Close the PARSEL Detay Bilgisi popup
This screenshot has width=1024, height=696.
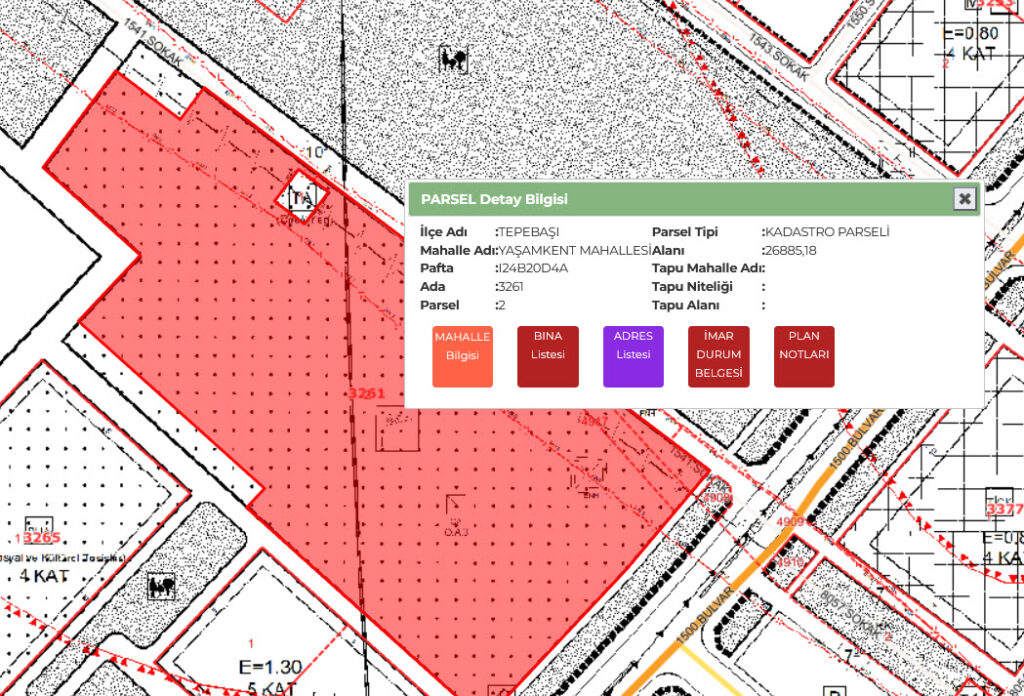tap(964, 199)
